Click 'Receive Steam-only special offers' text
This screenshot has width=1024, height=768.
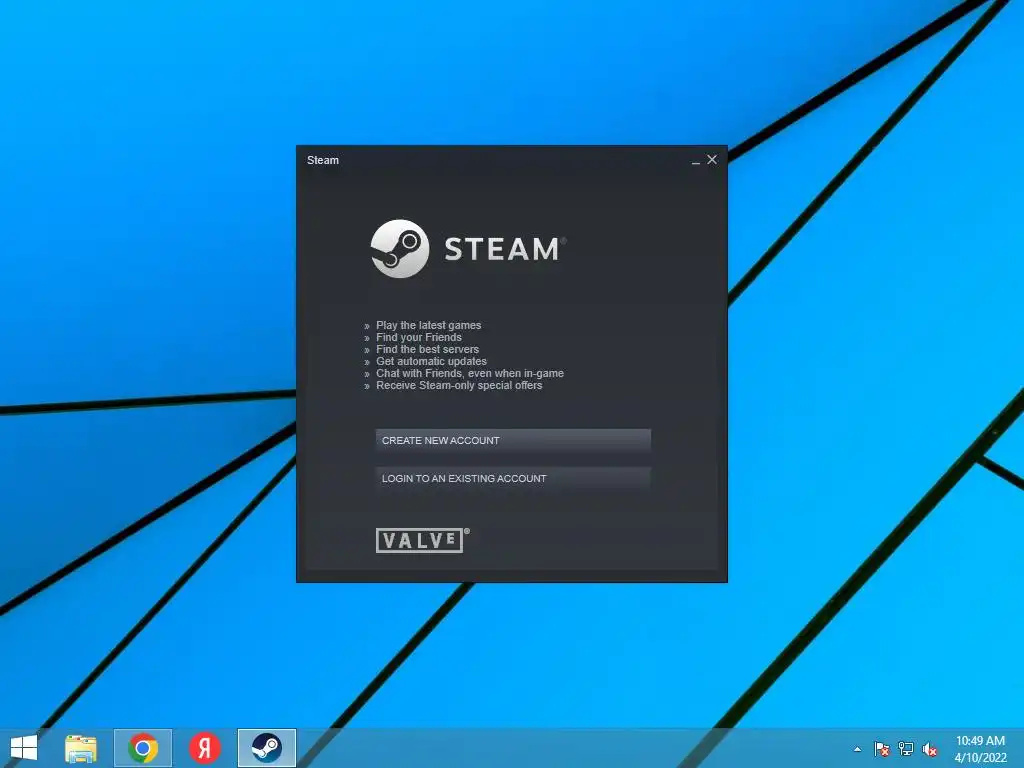point(459,385)
